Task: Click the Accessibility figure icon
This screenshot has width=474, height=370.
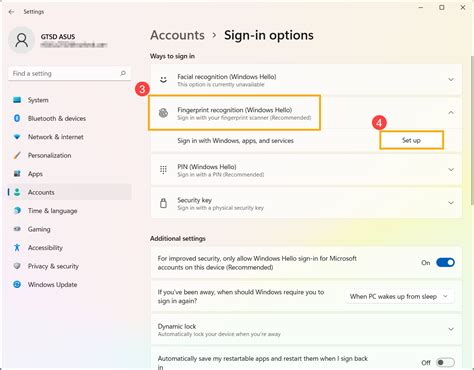Action: click(17, 247)
